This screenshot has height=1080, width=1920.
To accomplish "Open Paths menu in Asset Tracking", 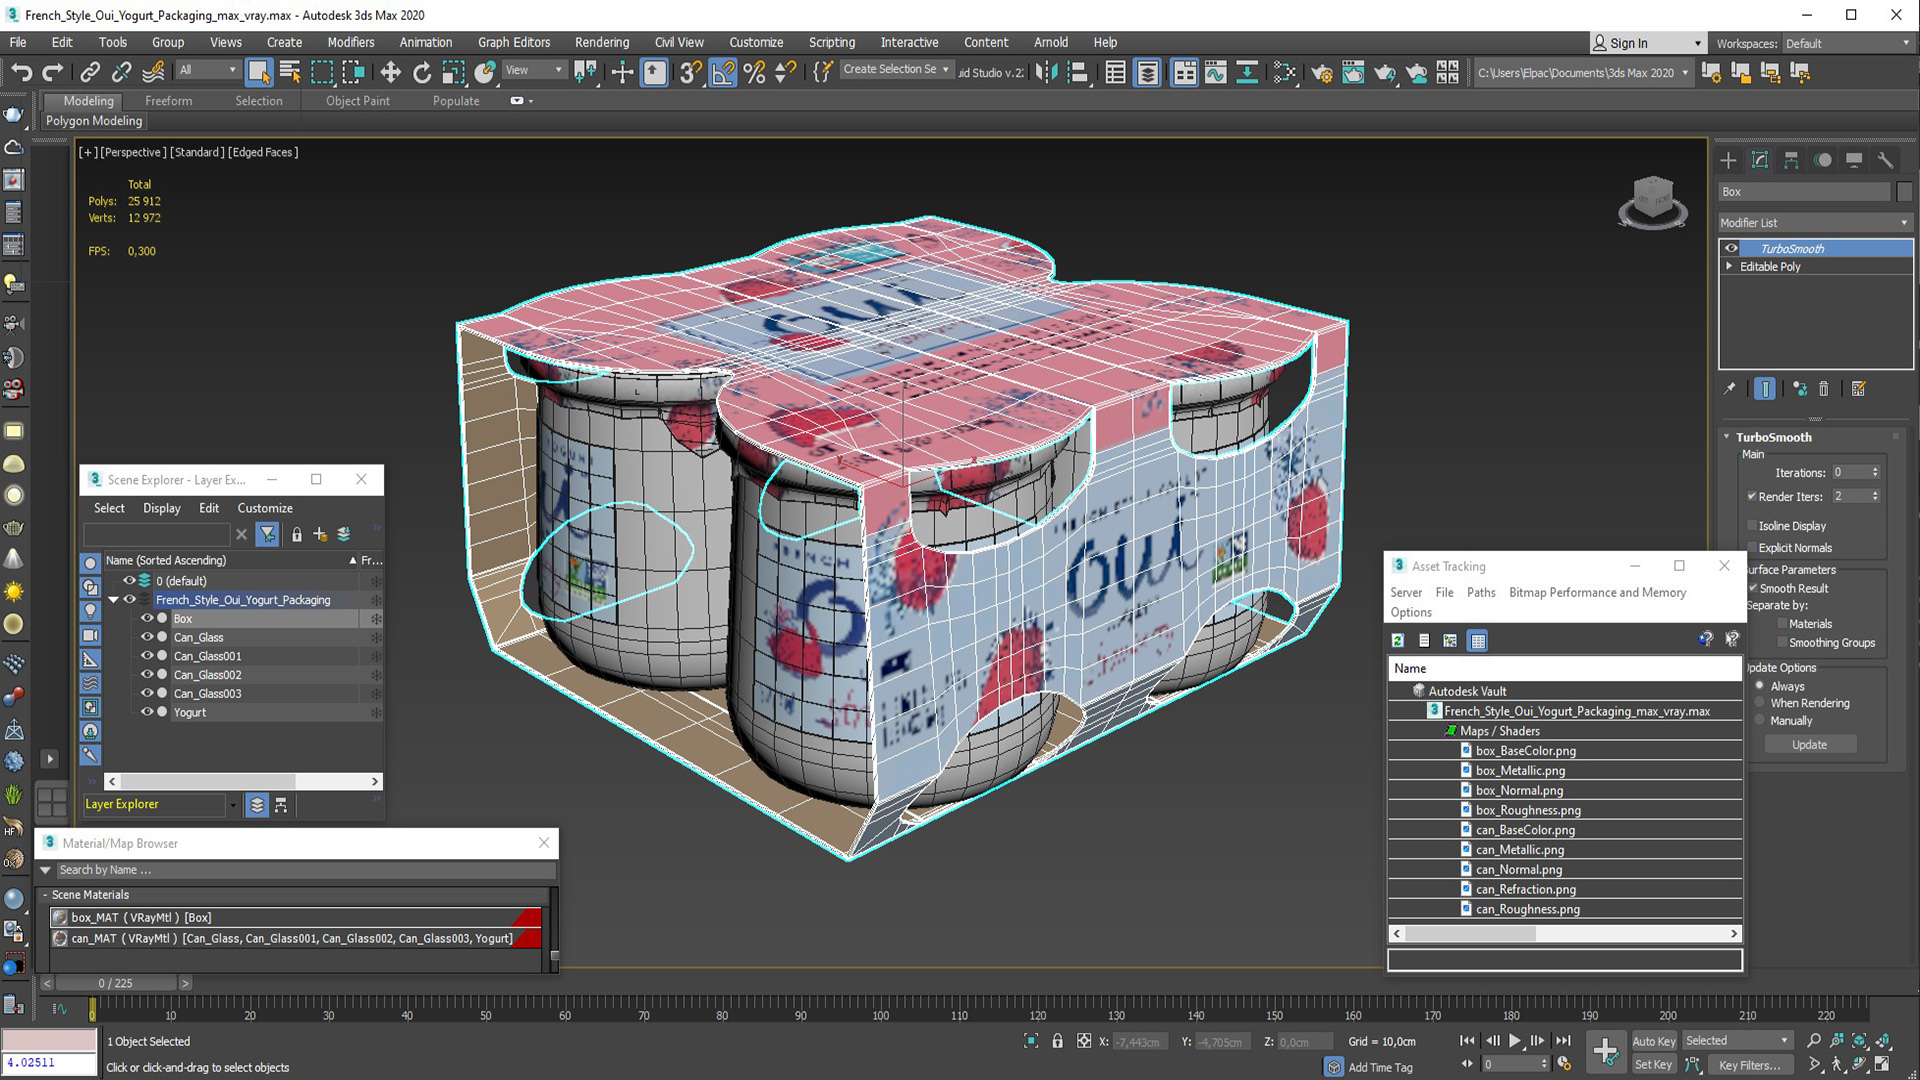I will pyautogui.click(x=1481, y=593).
